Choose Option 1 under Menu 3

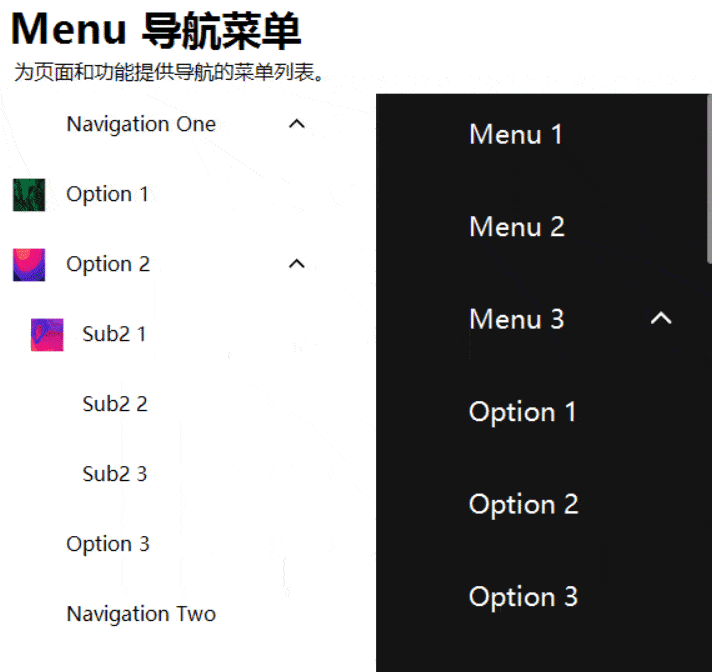523,412
